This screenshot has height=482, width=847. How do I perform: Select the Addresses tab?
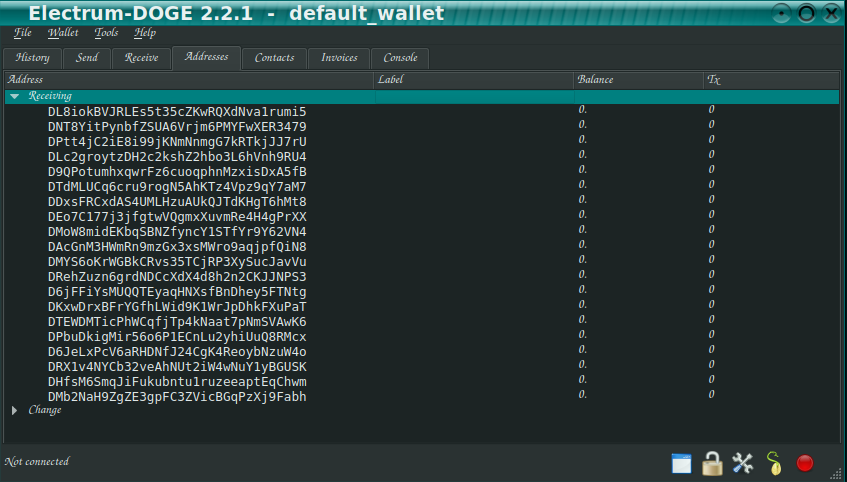[206, 57]
